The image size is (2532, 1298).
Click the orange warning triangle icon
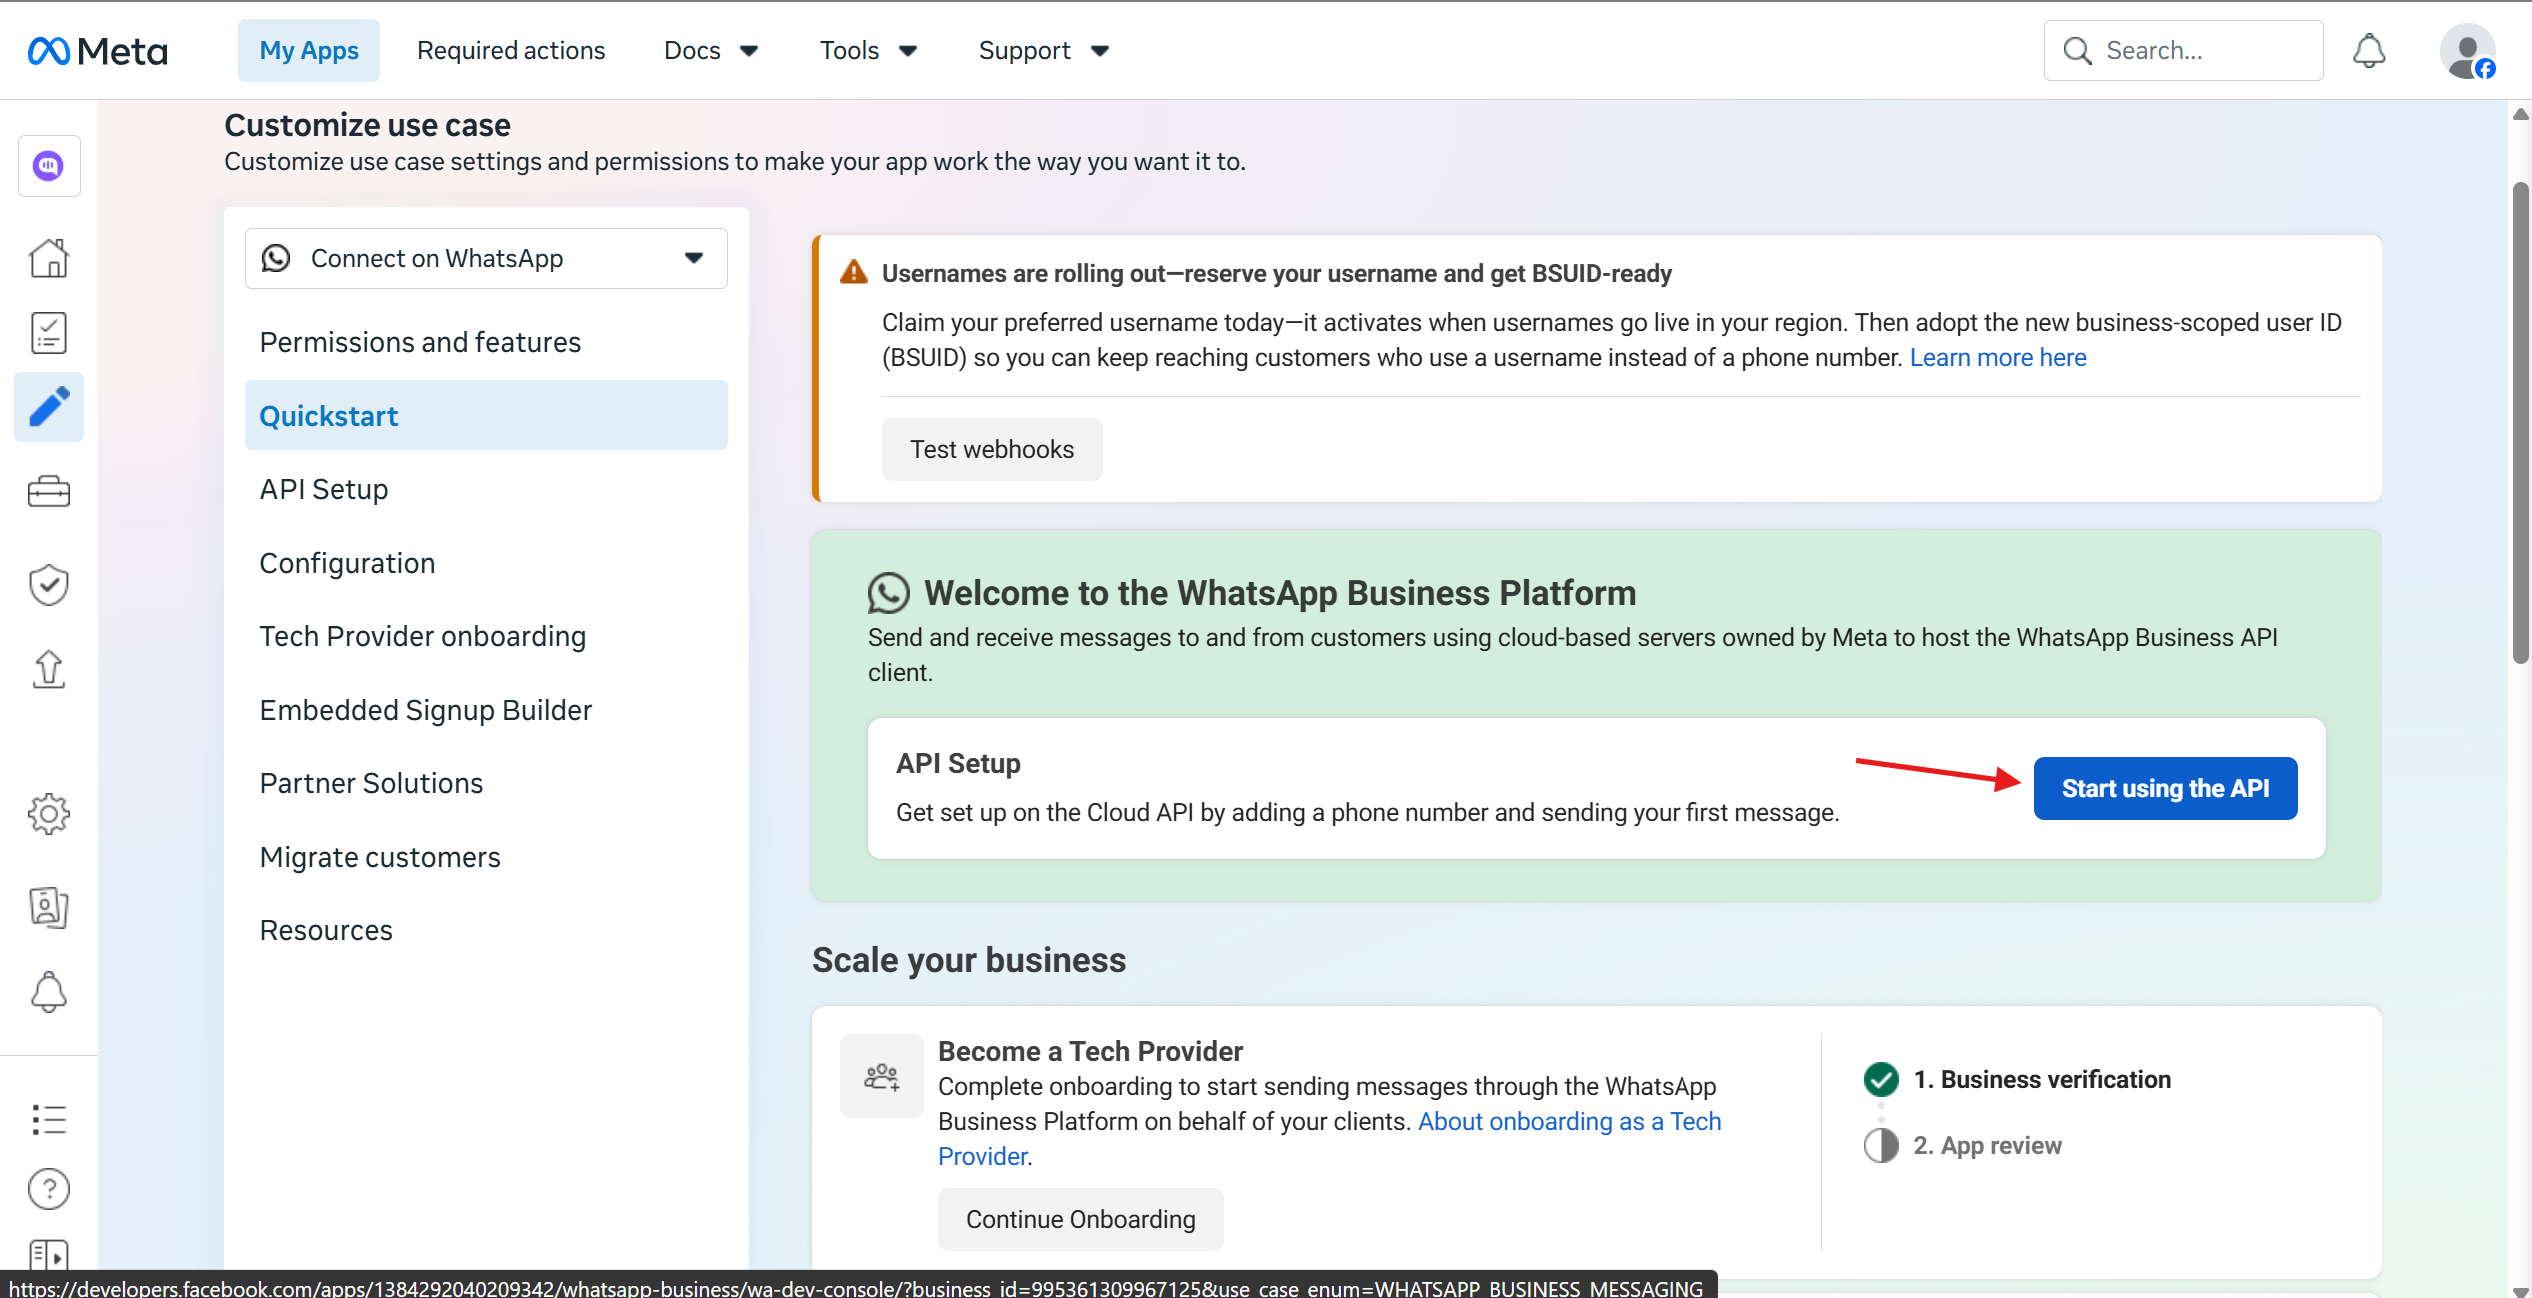(854, 272)
